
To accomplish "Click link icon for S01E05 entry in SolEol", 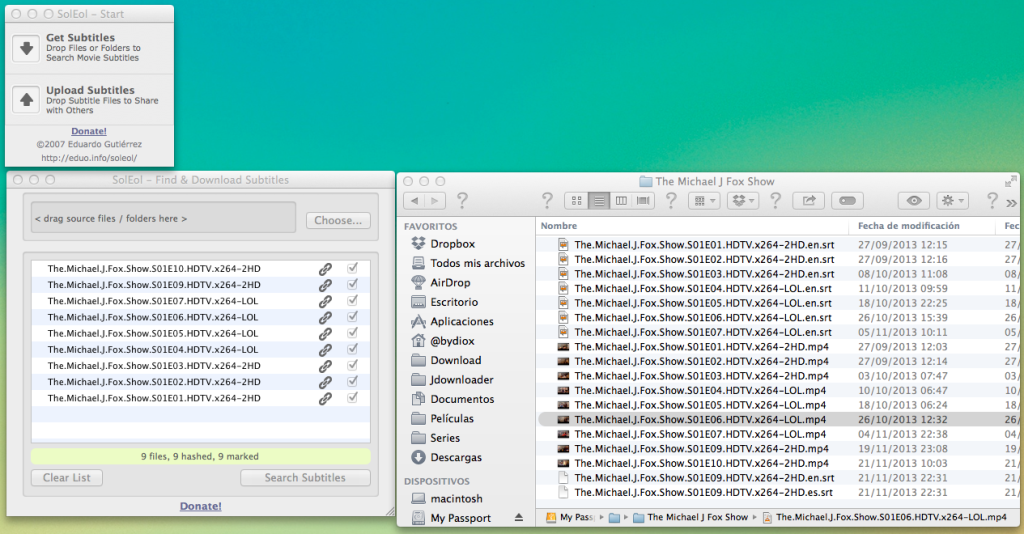I will click(x=325, y=334).
